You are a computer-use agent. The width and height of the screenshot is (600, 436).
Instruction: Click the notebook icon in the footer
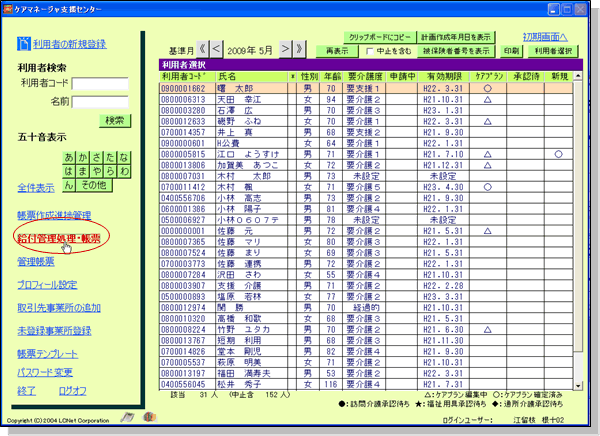(127, 417)
